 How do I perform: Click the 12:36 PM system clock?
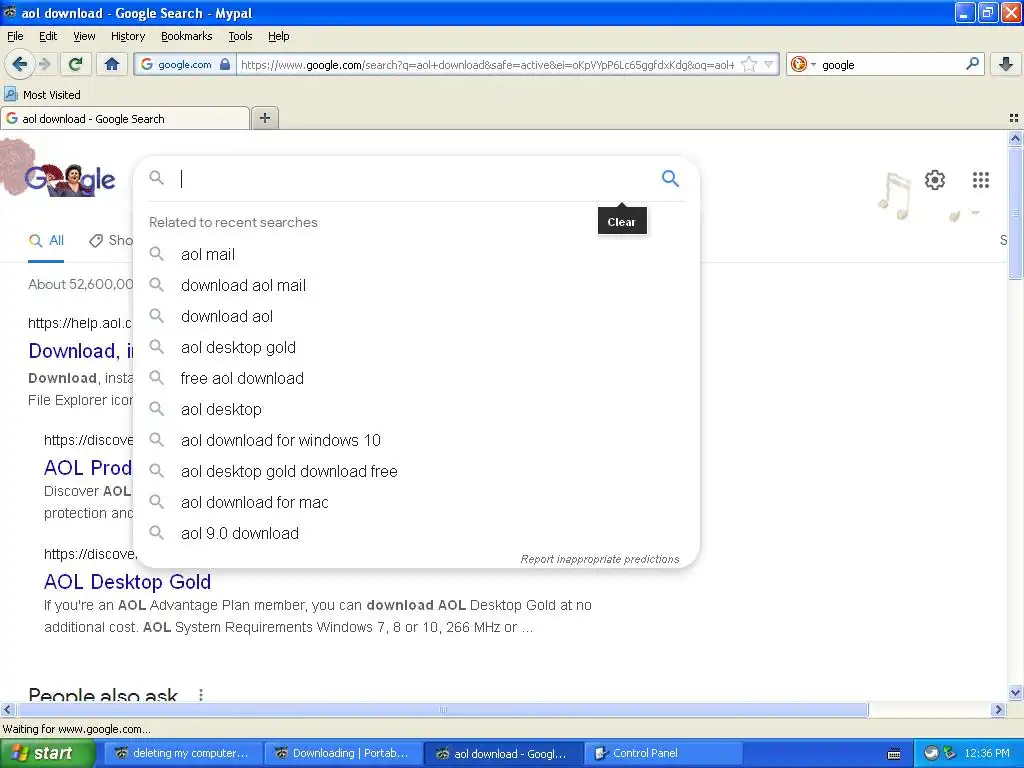click(x=987, y=753)
